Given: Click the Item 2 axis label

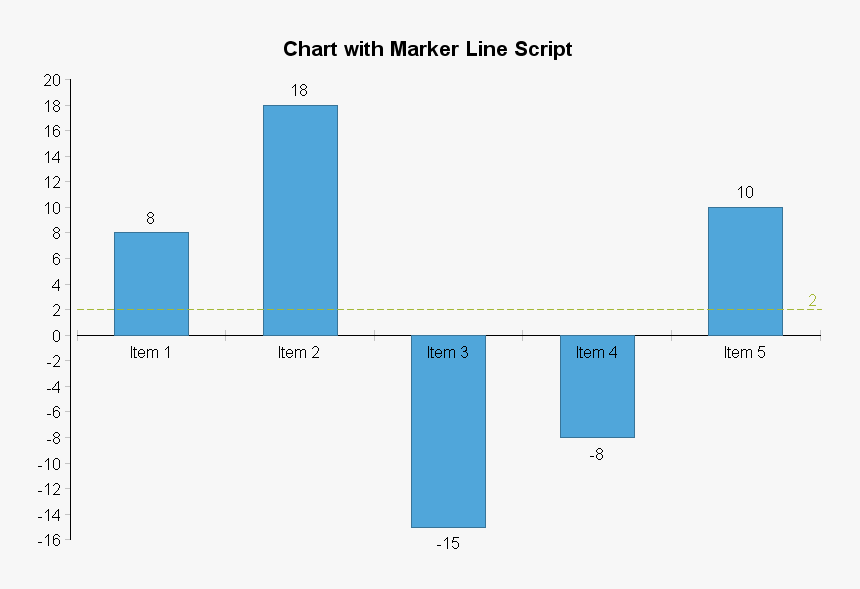Looking at the screenshot, I should pos(298,352).
